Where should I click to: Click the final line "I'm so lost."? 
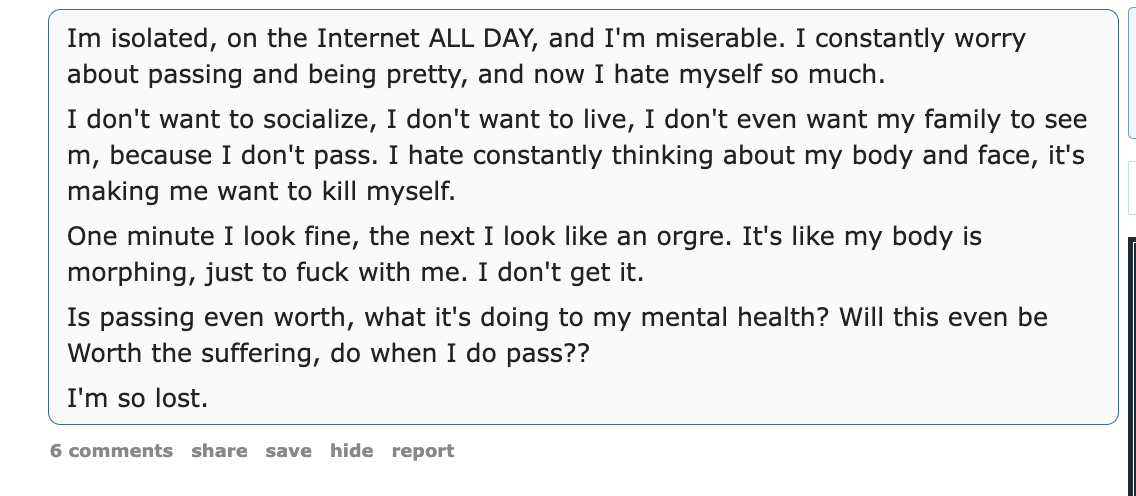138,398
